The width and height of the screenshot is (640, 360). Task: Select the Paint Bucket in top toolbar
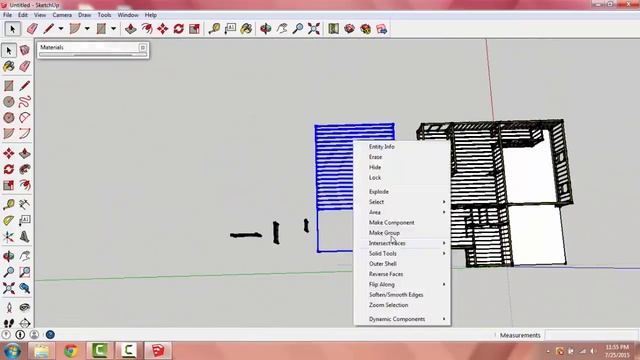[246, 29]
